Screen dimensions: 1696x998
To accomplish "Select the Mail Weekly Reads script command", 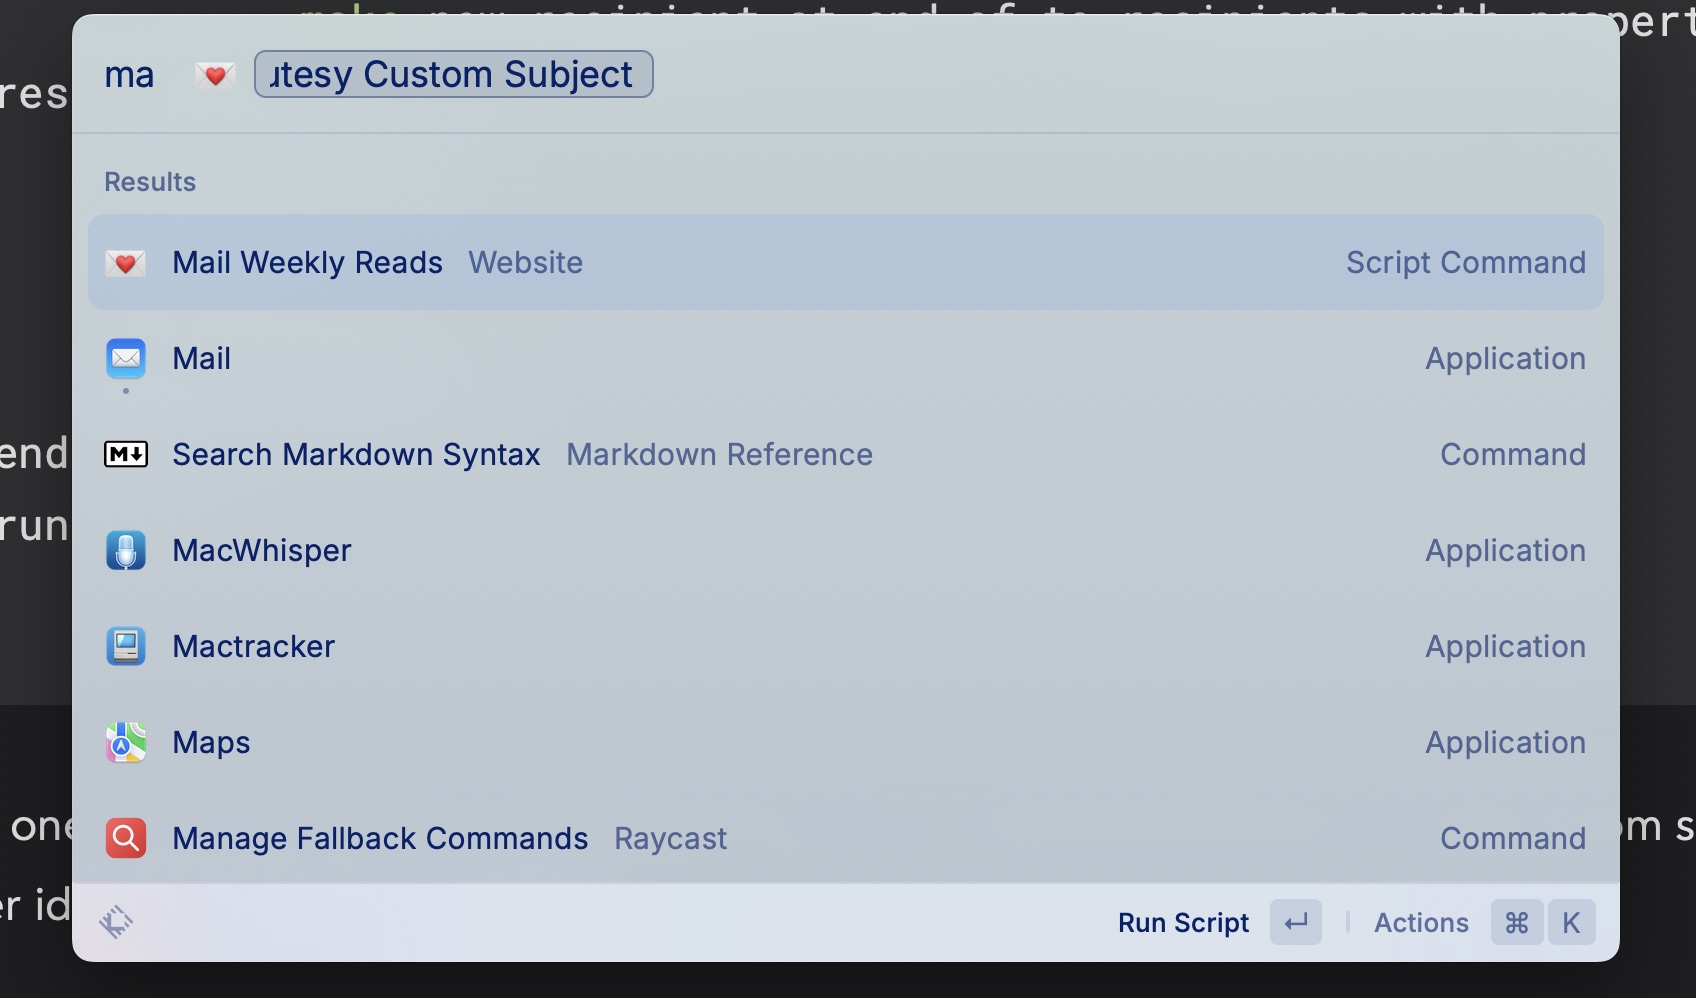I will click(307, 263).
